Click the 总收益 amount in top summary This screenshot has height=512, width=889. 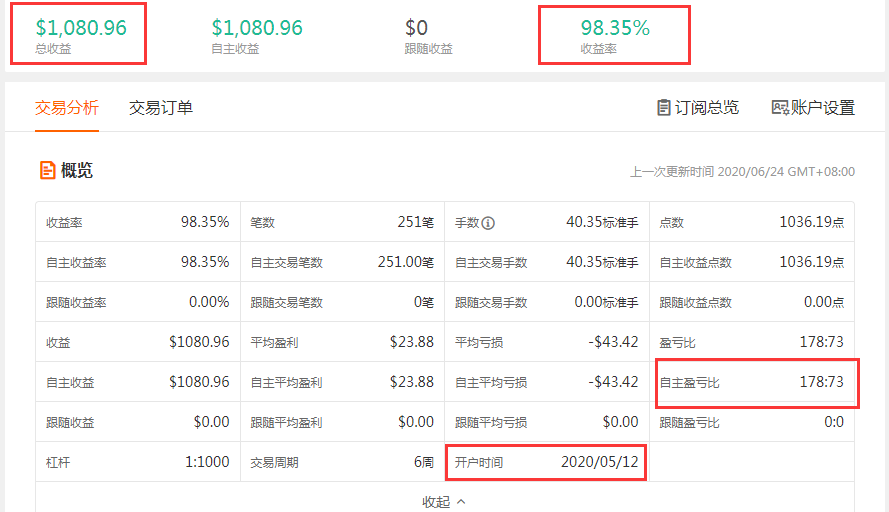[x=81, y=28]
